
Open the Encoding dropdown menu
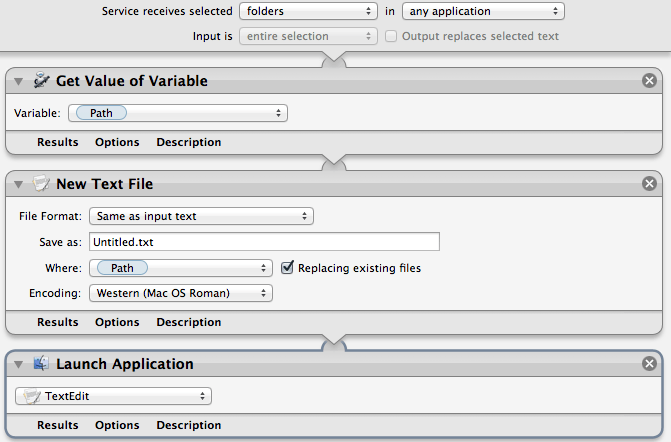[x=180, y=293]
